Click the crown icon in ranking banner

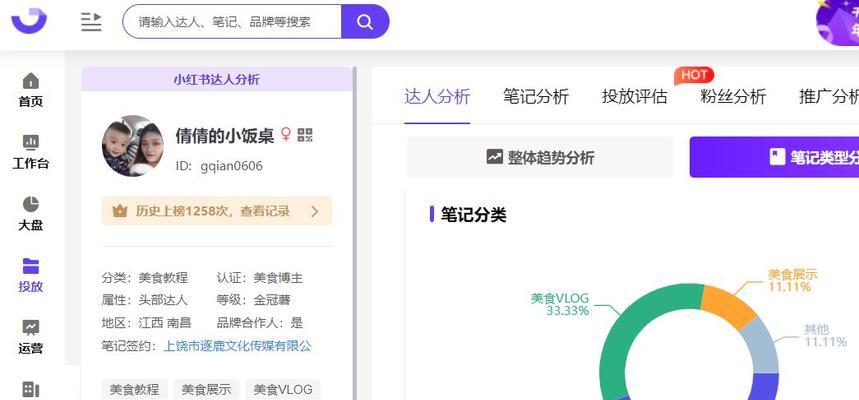point(120,211)
